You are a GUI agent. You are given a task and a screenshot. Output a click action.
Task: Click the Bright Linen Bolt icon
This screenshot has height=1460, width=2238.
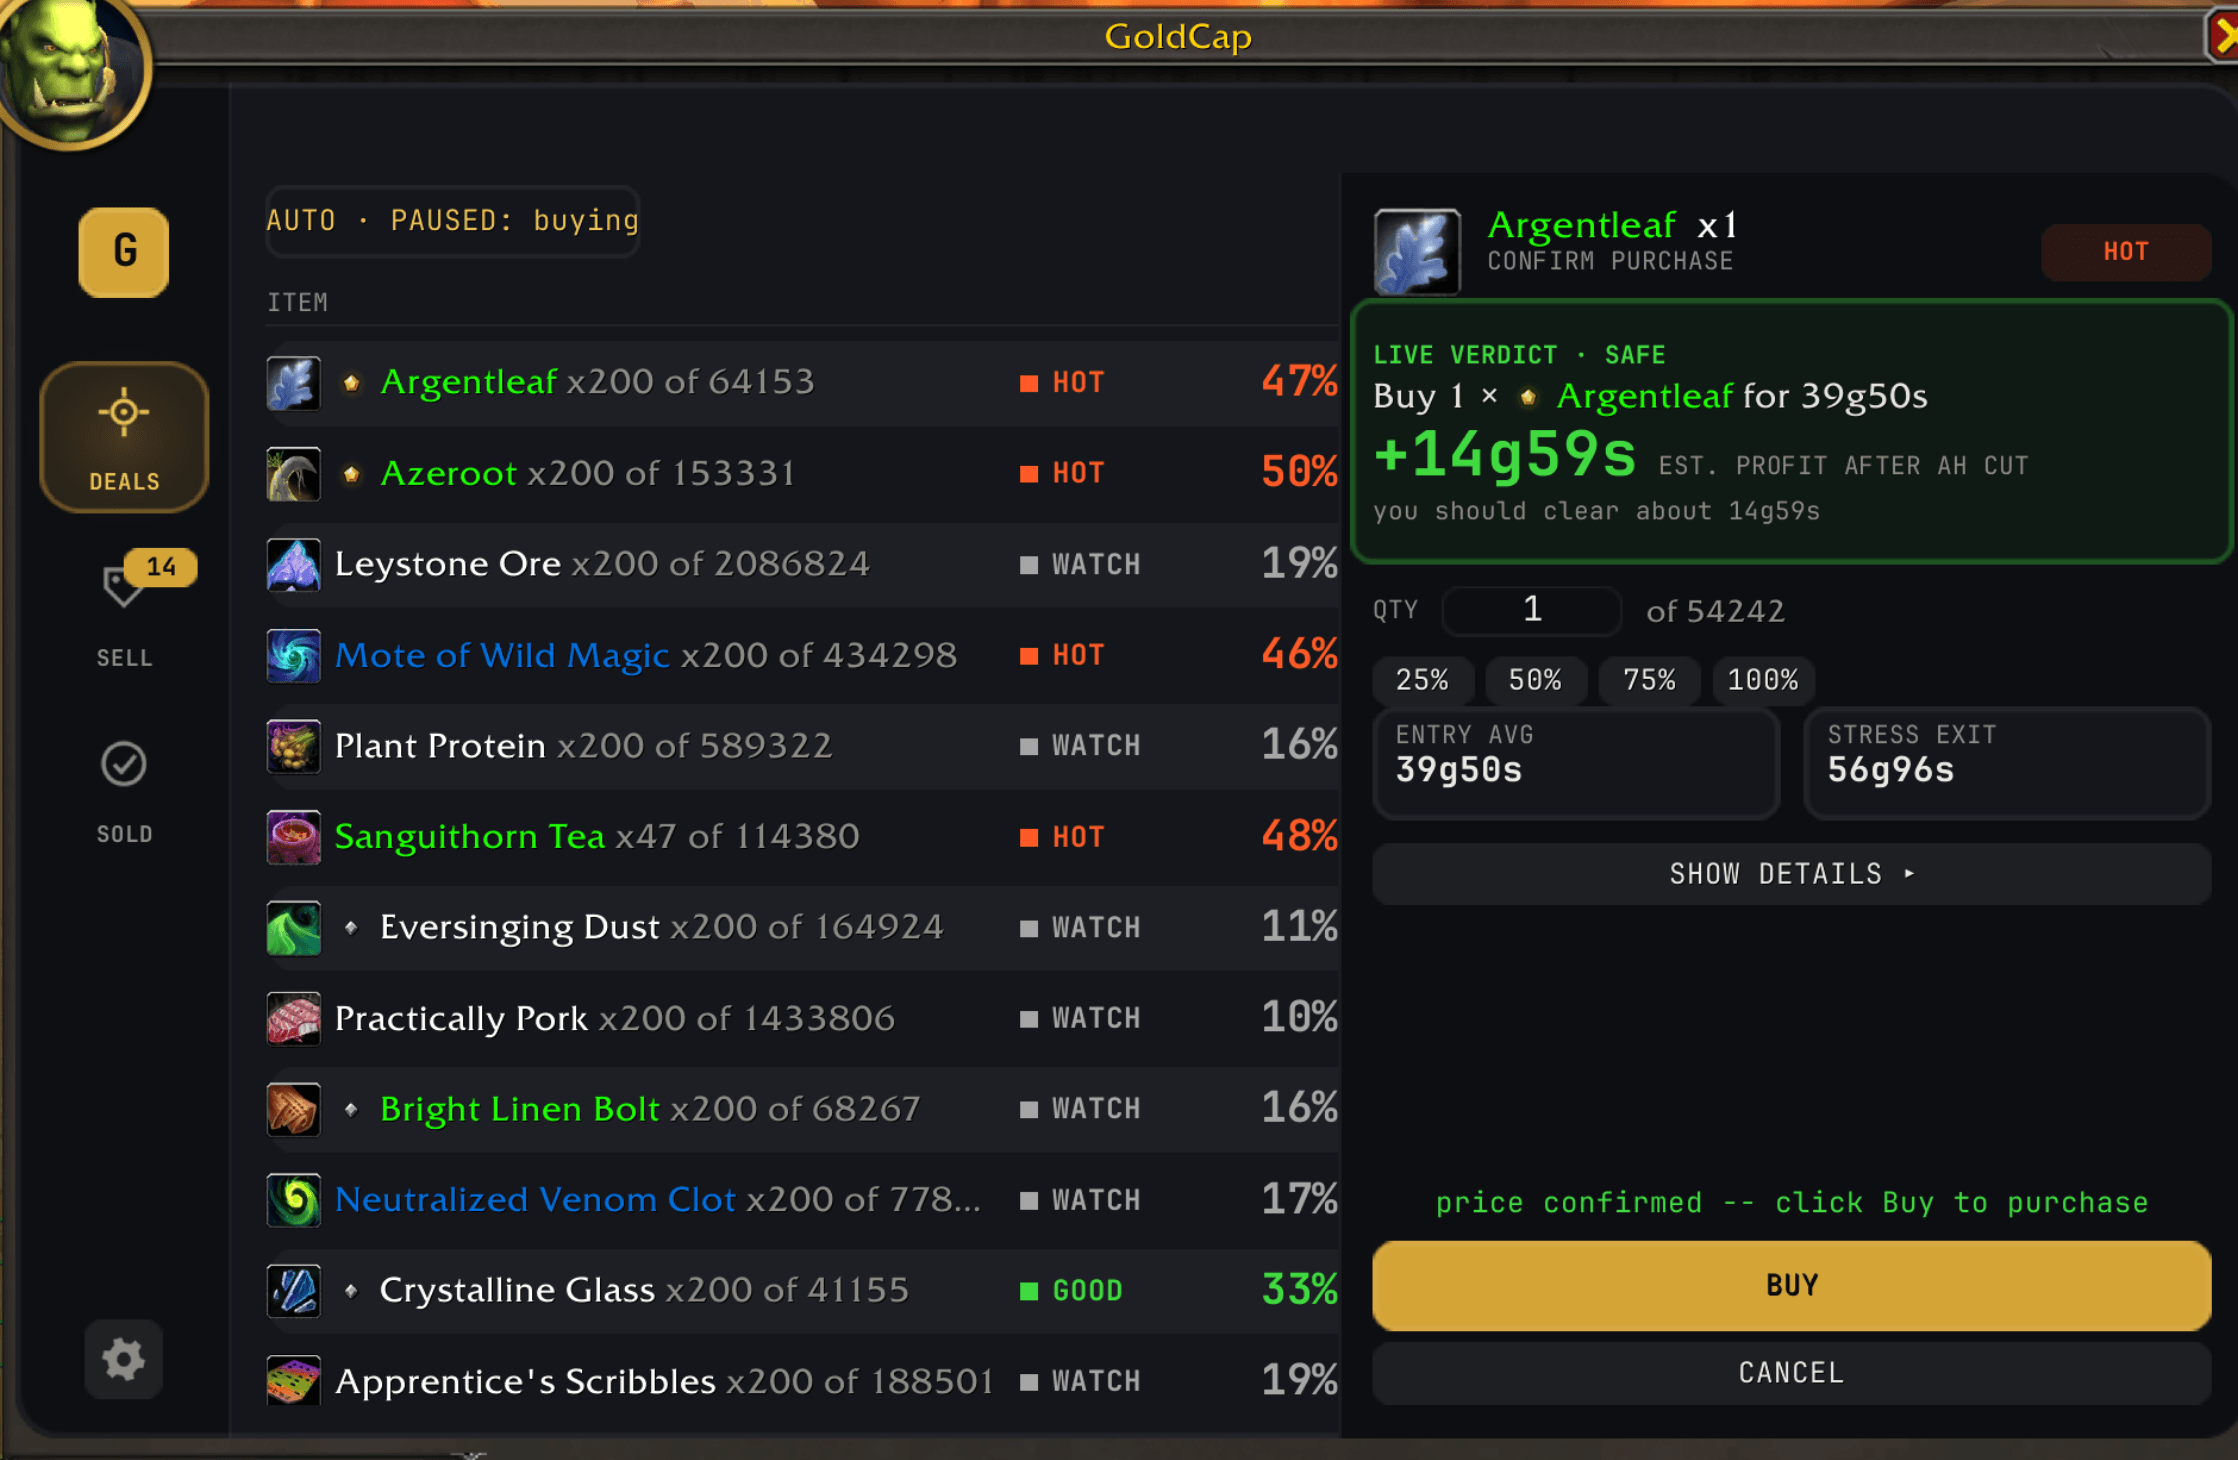pyautogui.click(x=293, y=1110)
